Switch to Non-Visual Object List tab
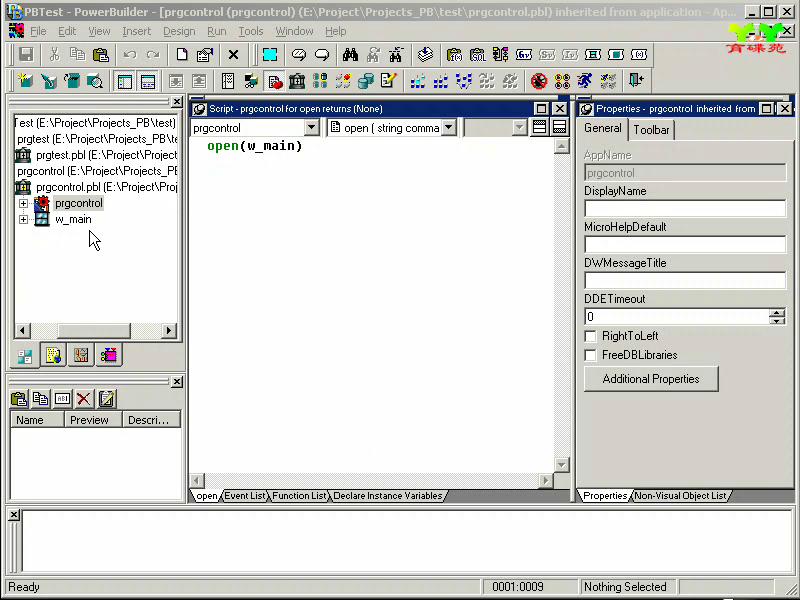The image size is (800, 600). [x=680, y=495]
